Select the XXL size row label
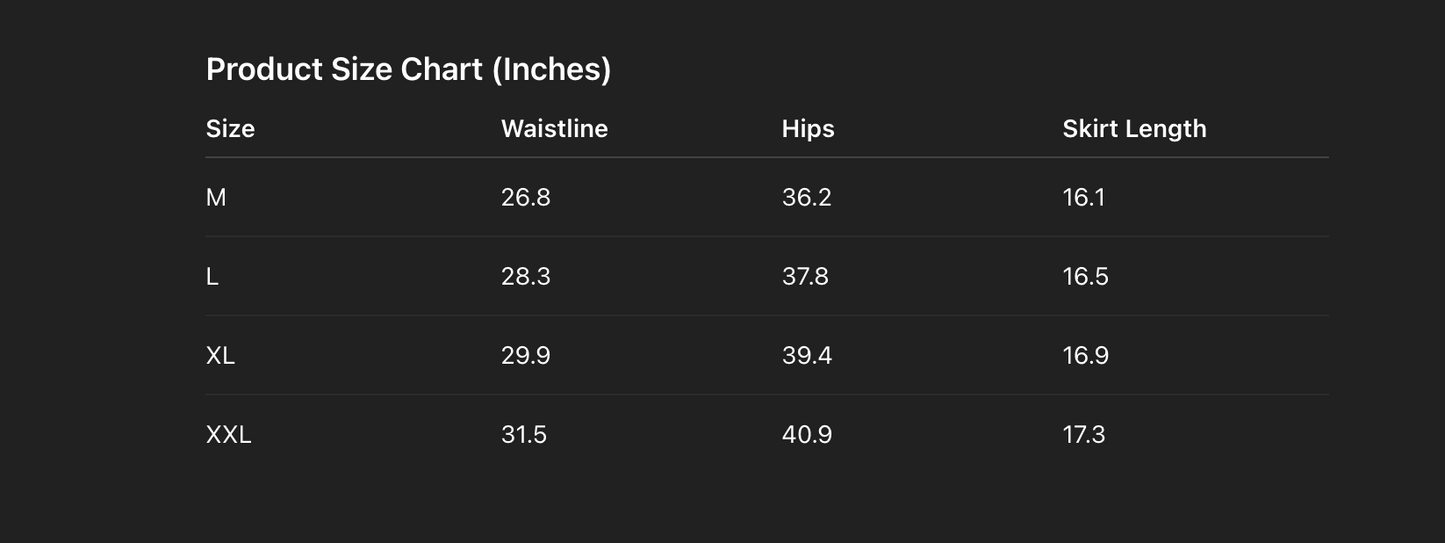This screenshot has height=543, width=1445. coord(228,435)
